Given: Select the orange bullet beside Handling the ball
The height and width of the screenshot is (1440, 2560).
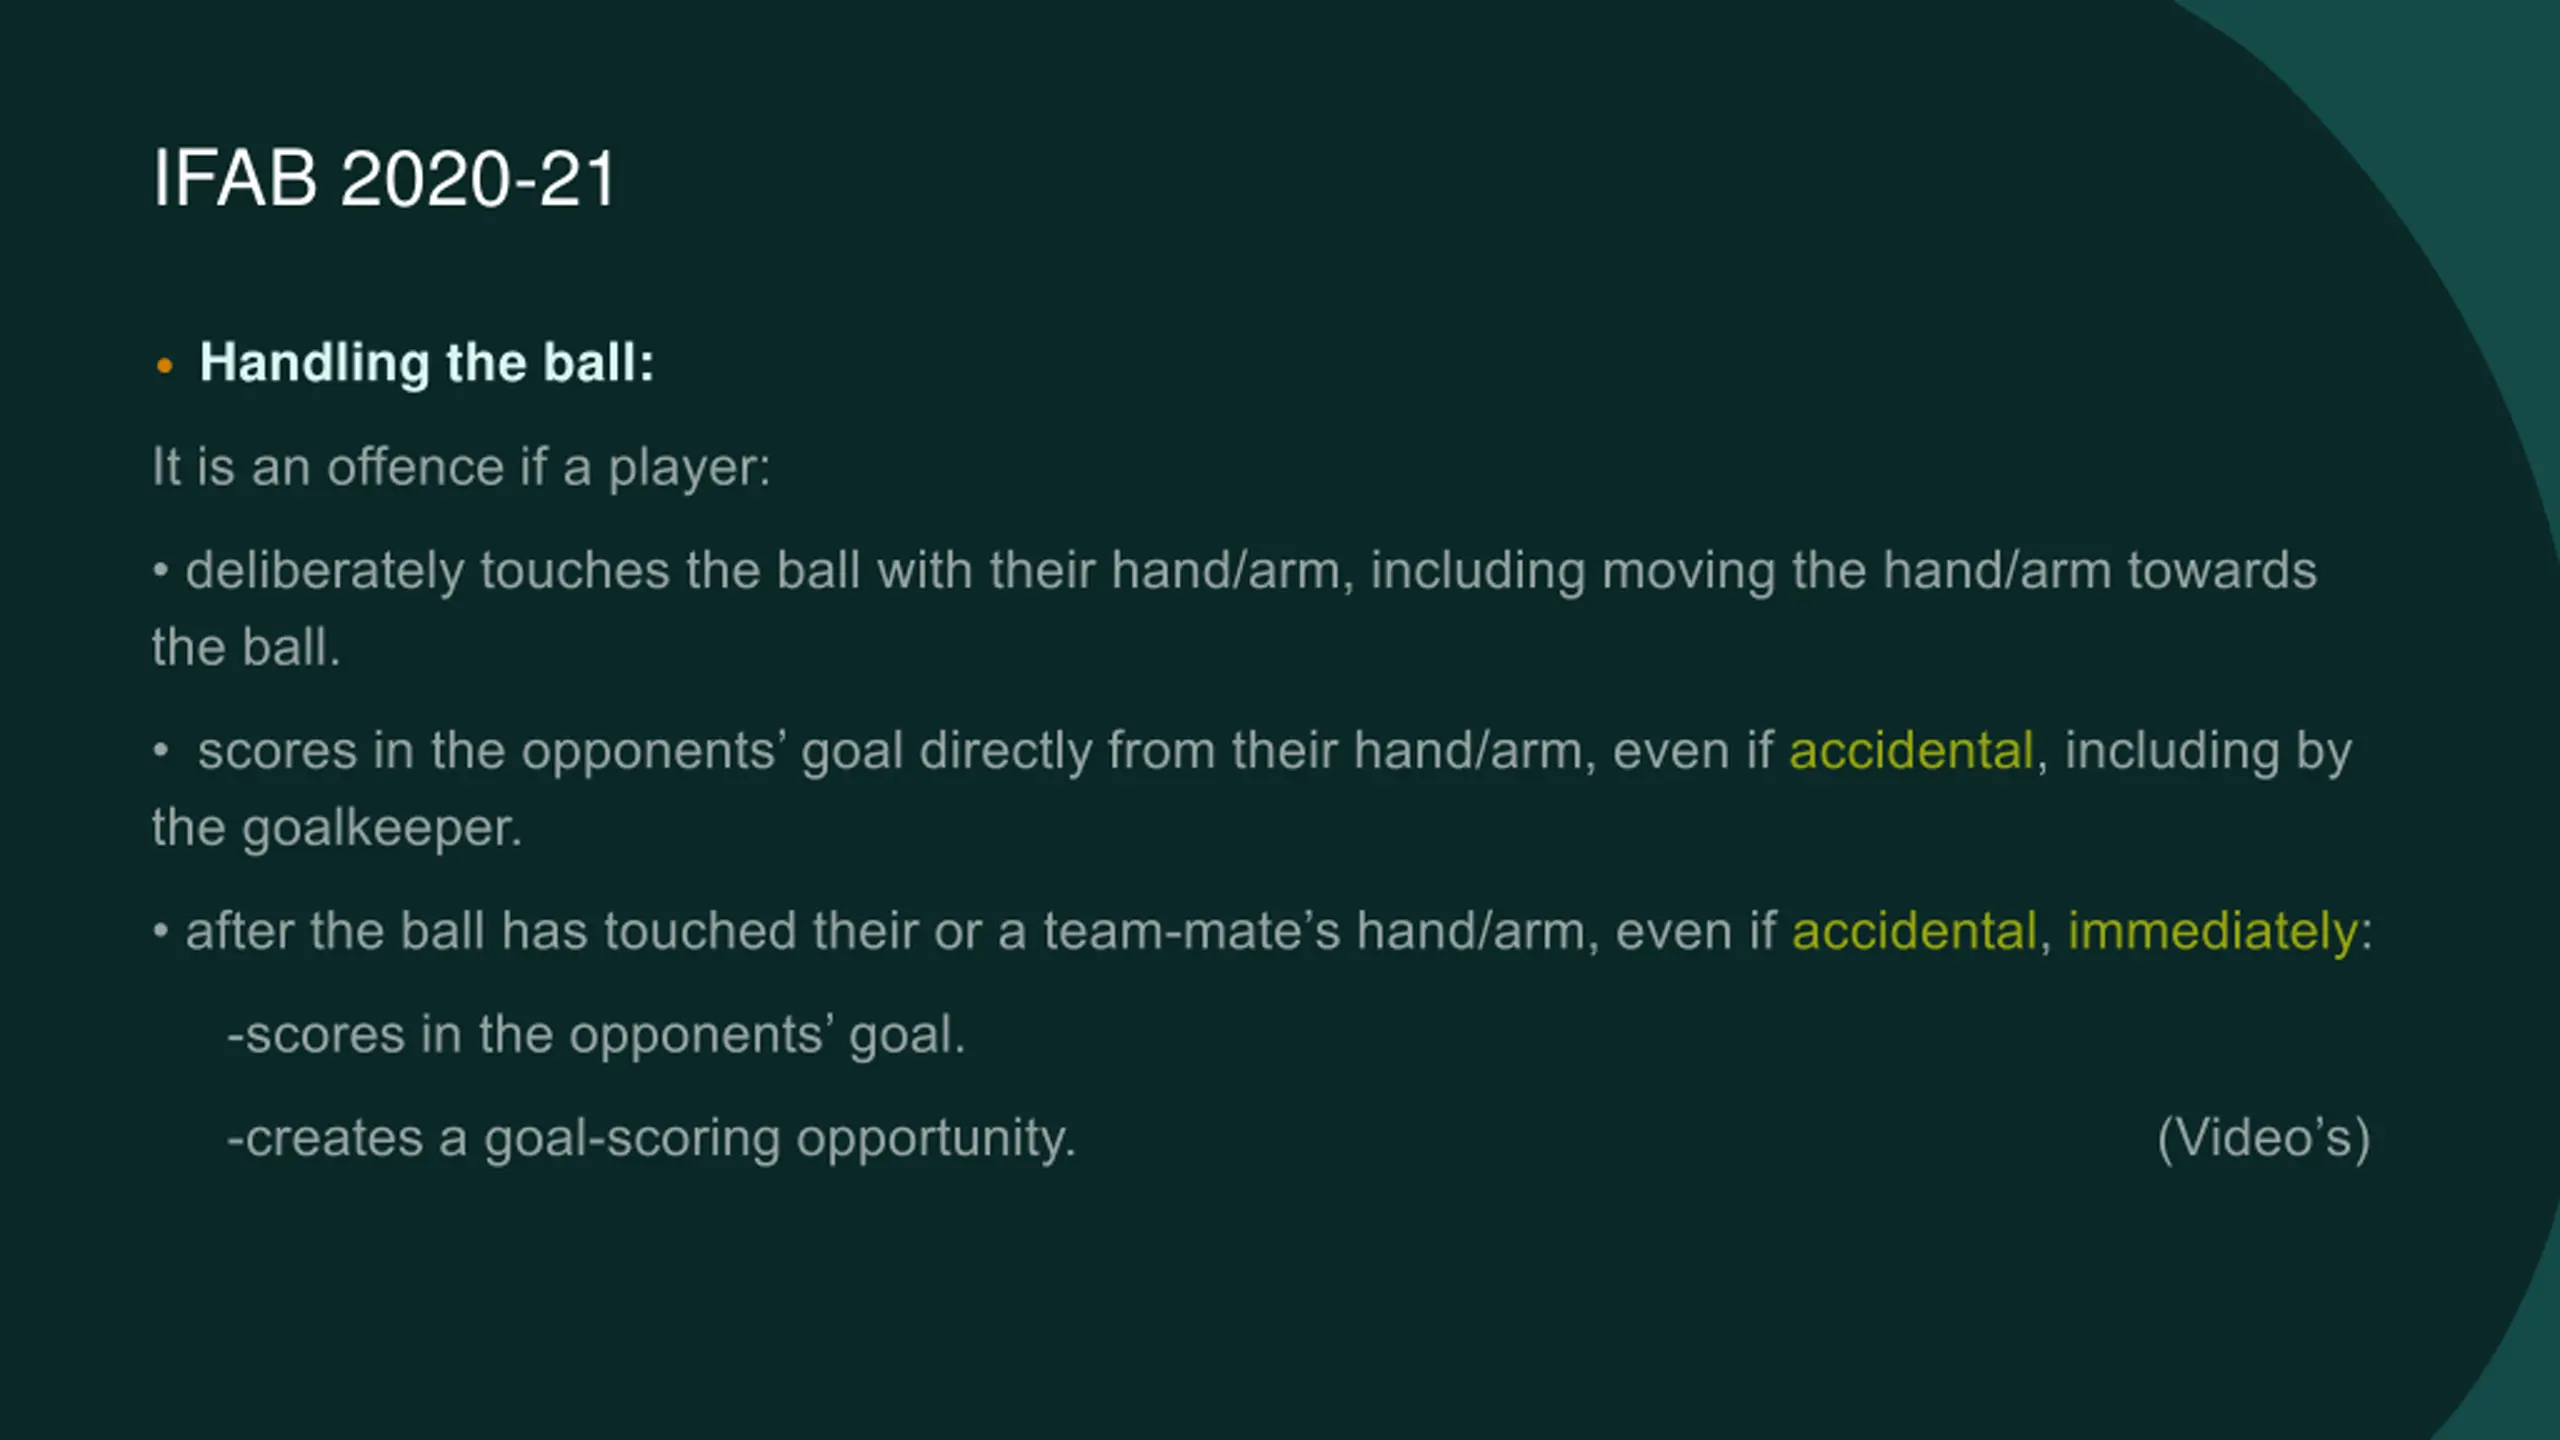Looking at the screenshot, I should (165, 367).
